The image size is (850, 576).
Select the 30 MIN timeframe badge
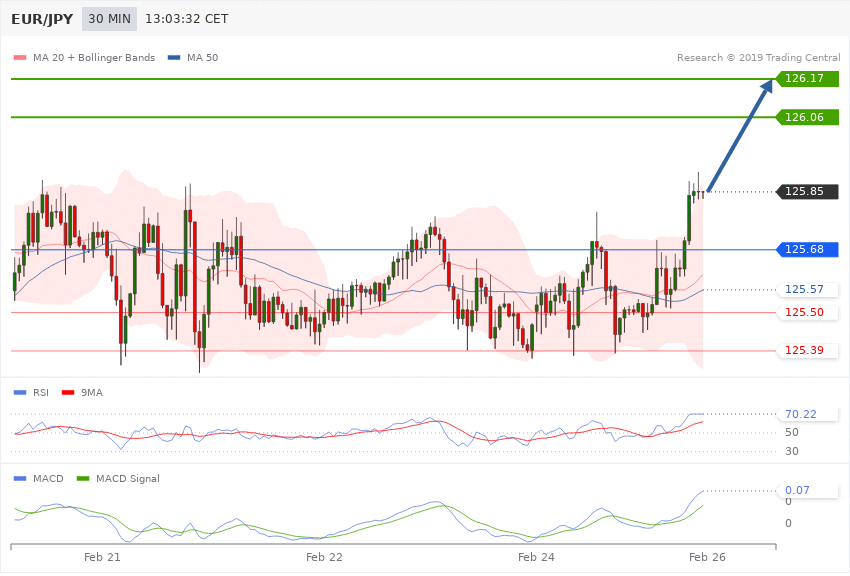click(110, 19)
